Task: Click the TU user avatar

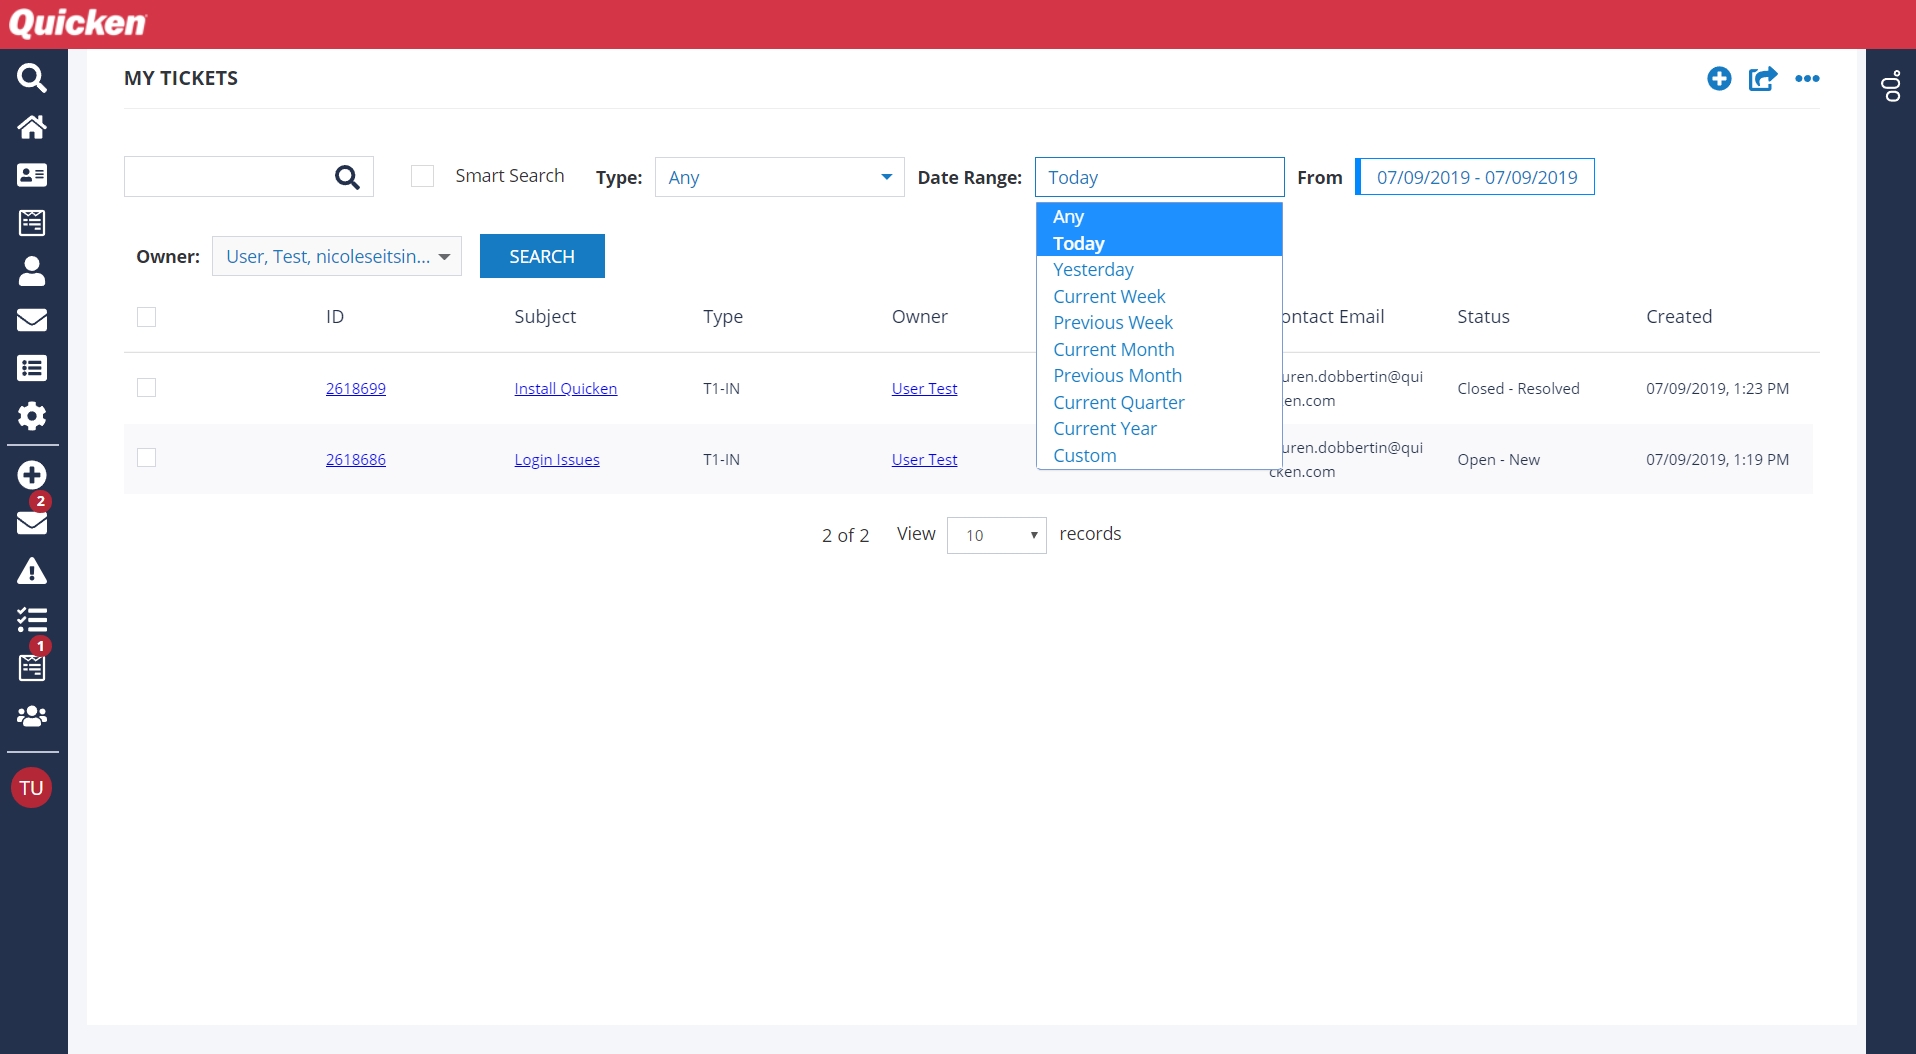Action: 32,788
